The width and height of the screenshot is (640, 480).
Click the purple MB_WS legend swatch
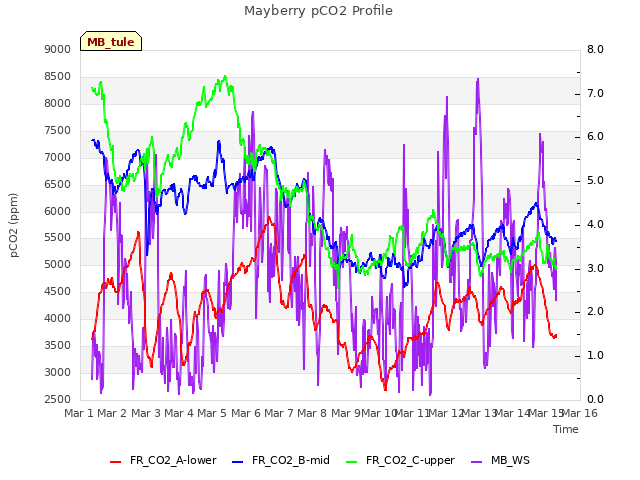pyautogui.click(x=476, y=461)
